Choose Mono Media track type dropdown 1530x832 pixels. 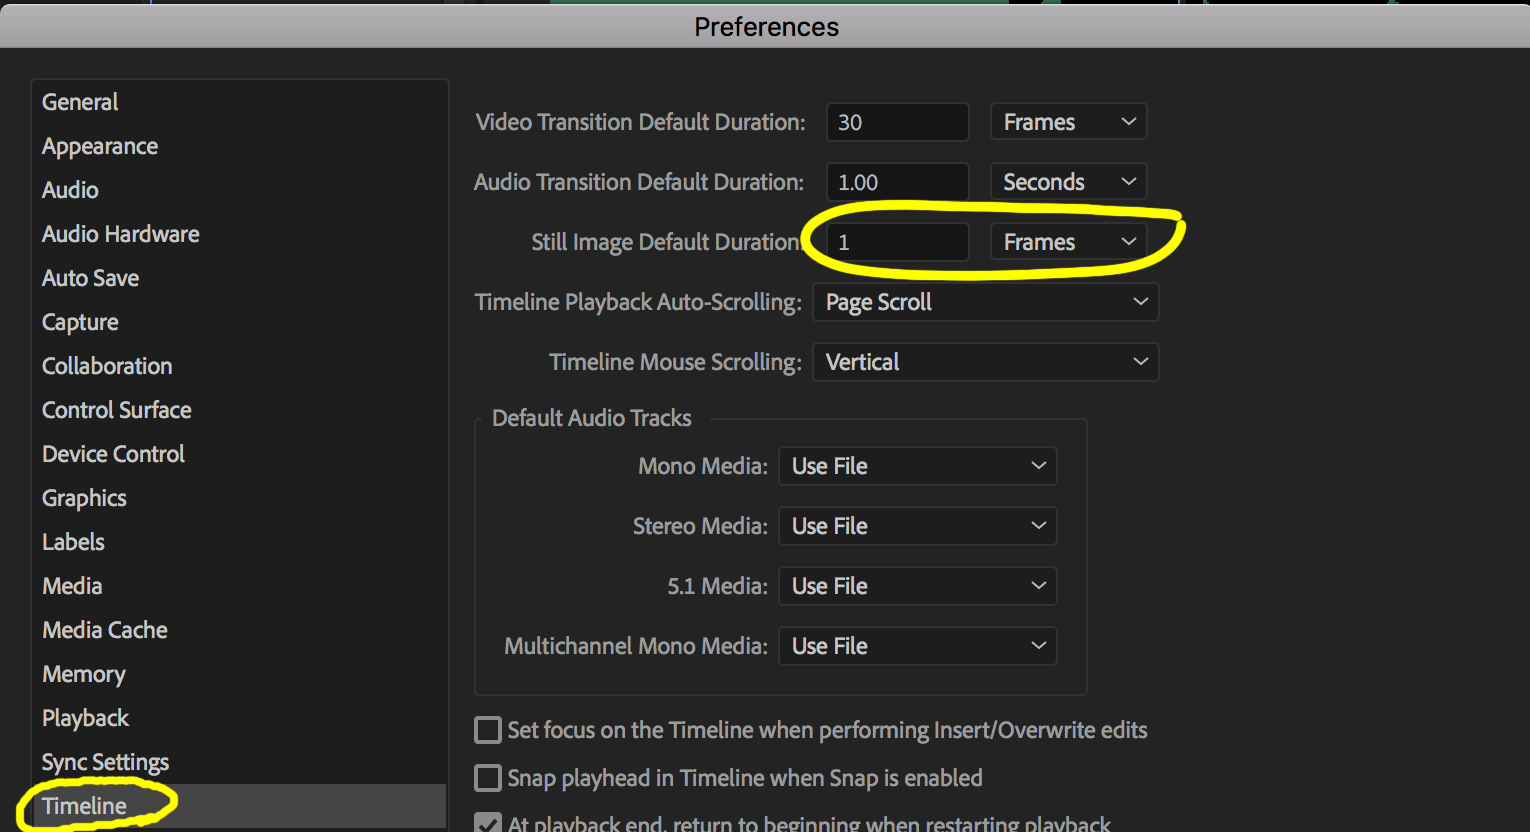[x=917, y=466]
